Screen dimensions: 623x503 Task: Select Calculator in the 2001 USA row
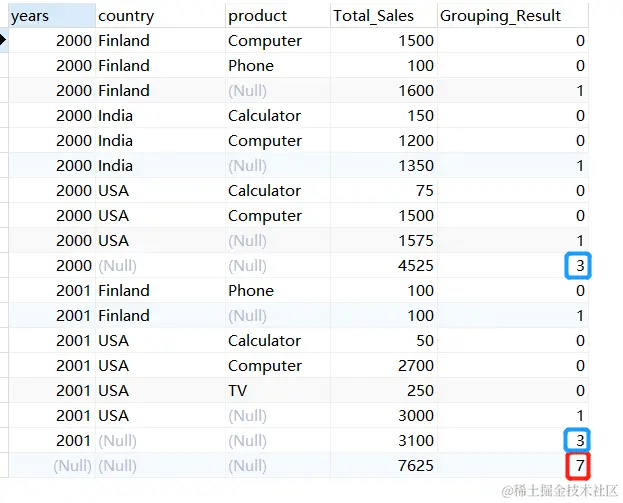pos(278,340)
